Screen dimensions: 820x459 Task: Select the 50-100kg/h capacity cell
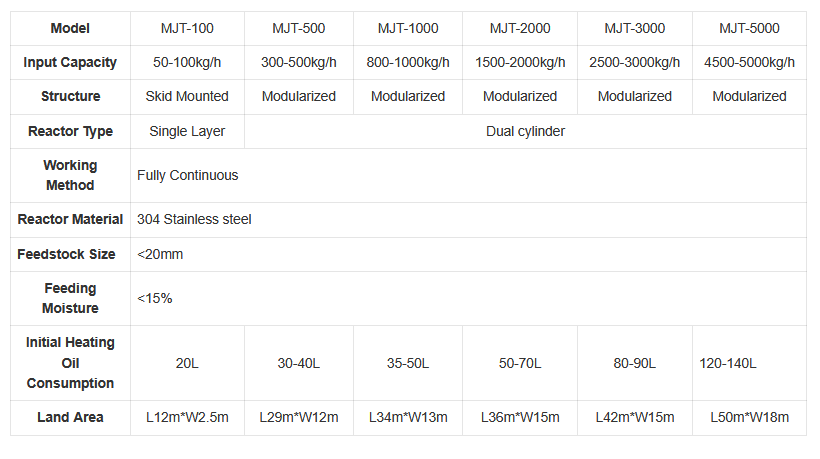(187, 63)
